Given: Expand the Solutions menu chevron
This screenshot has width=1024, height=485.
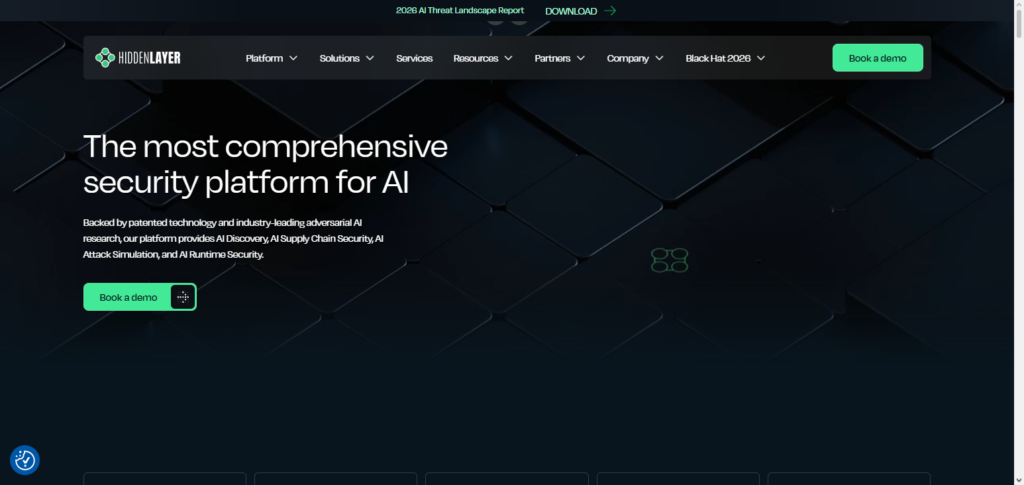Looking at the screenshot, I should pyautogui.click(x=370, y=58).
